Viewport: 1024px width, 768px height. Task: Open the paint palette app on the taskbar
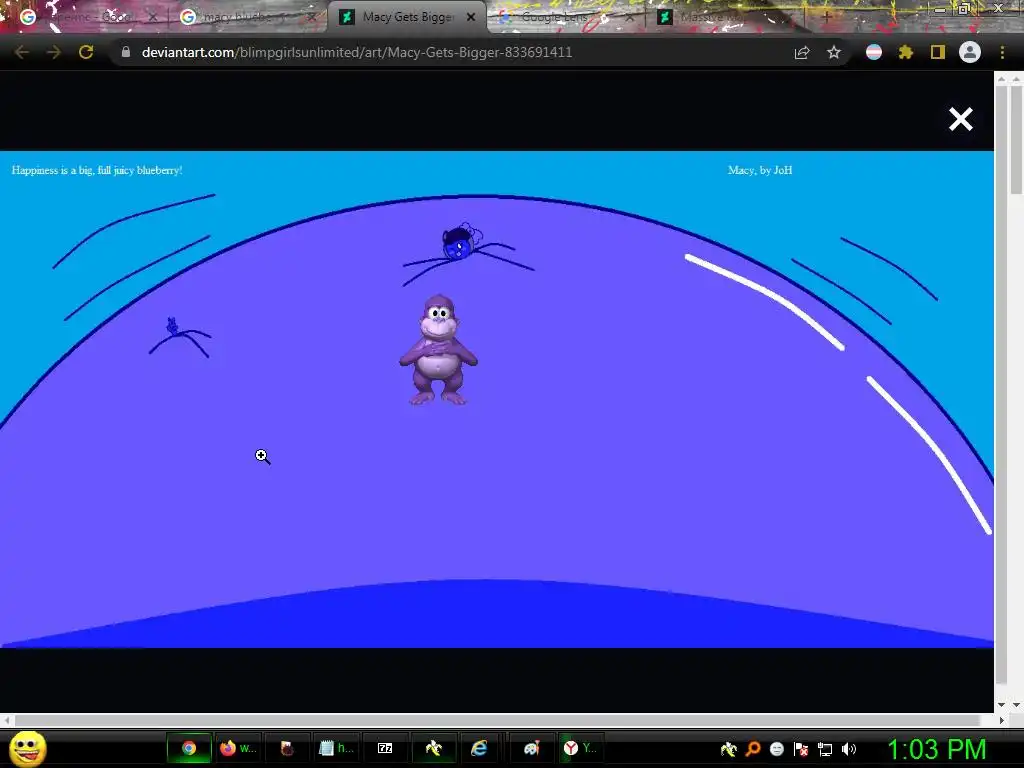(532, 748)
